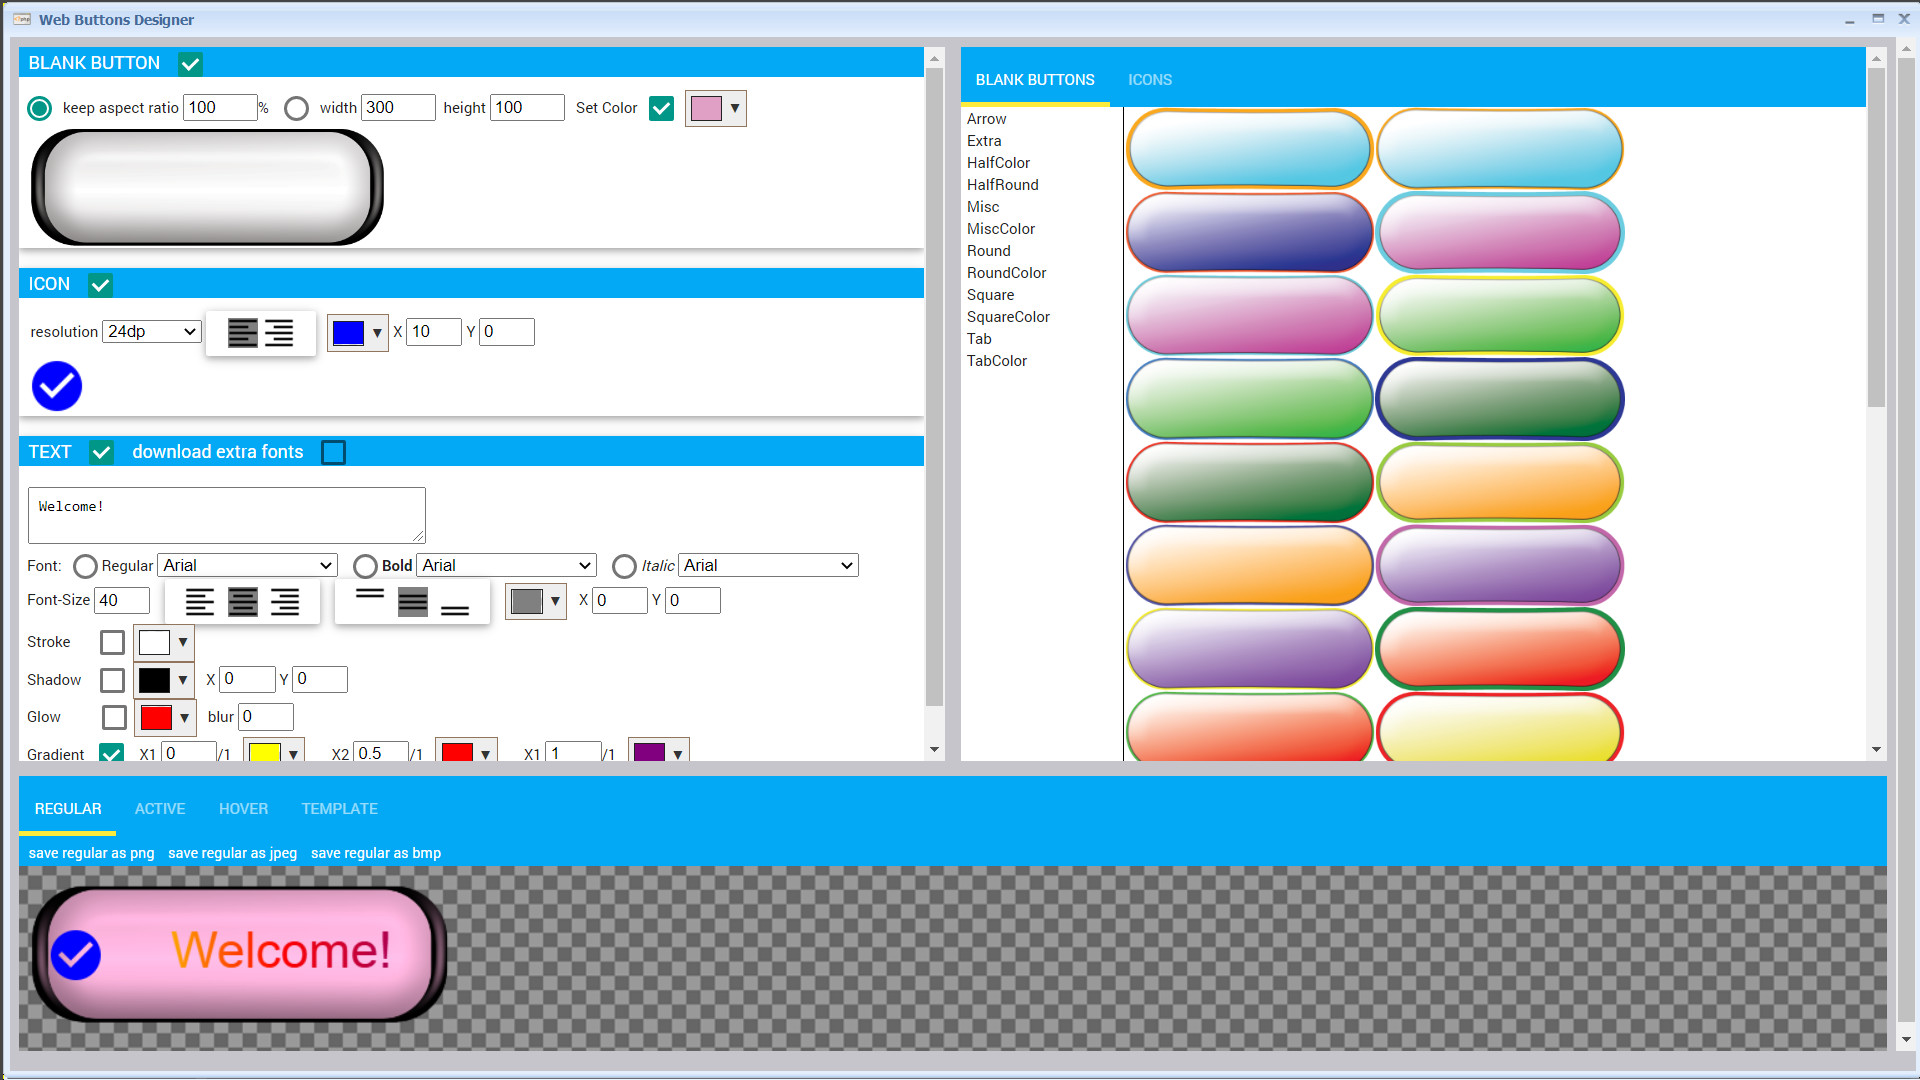Click save regular as png
1920x1080 pixels.
[90, 853]
